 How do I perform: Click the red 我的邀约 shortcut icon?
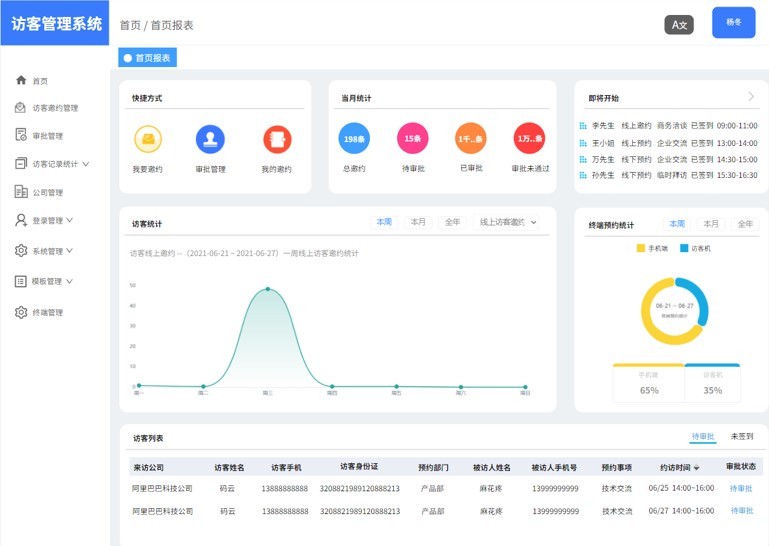[x=277, y=139]
